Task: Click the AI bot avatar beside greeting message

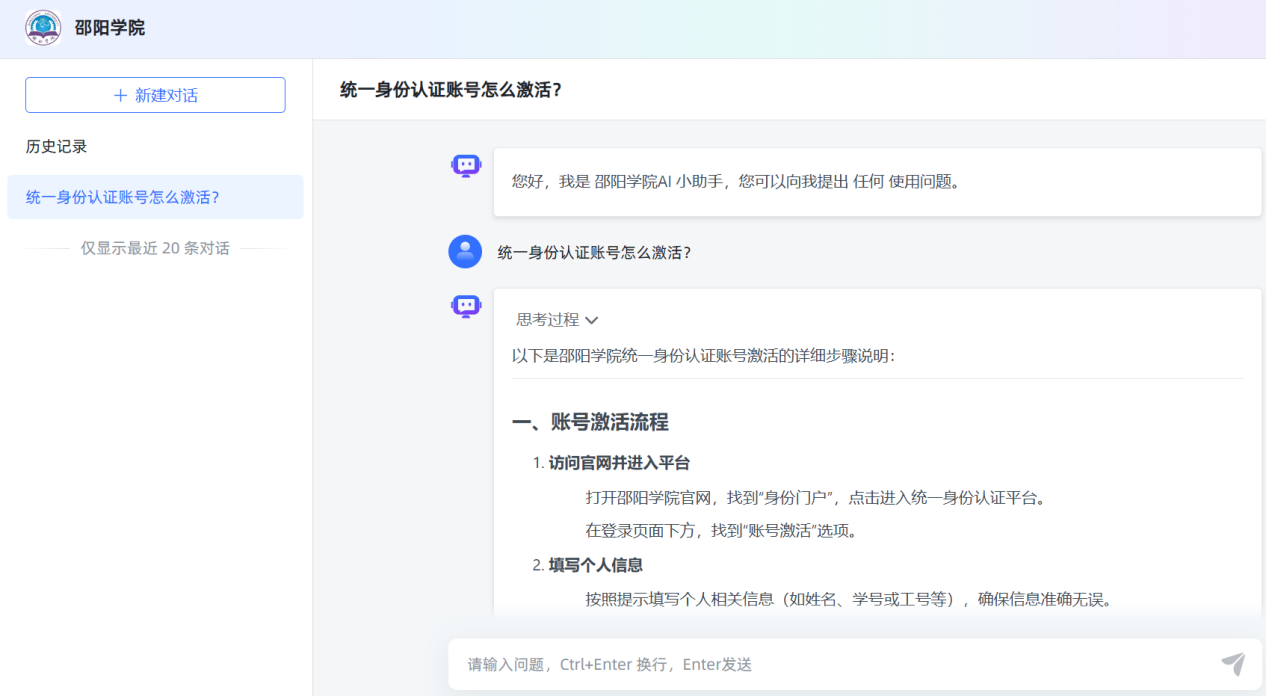Action: [466, 166]
